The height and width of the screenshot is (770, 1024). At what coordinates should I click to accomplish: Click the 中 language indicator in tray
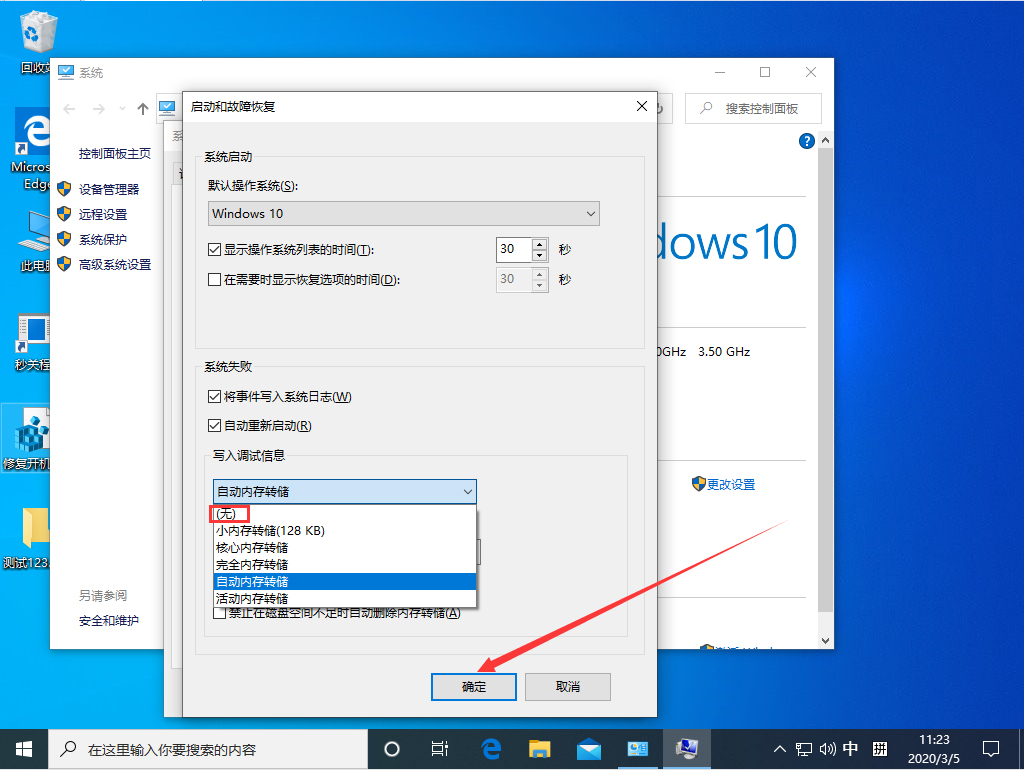(851, 748)
